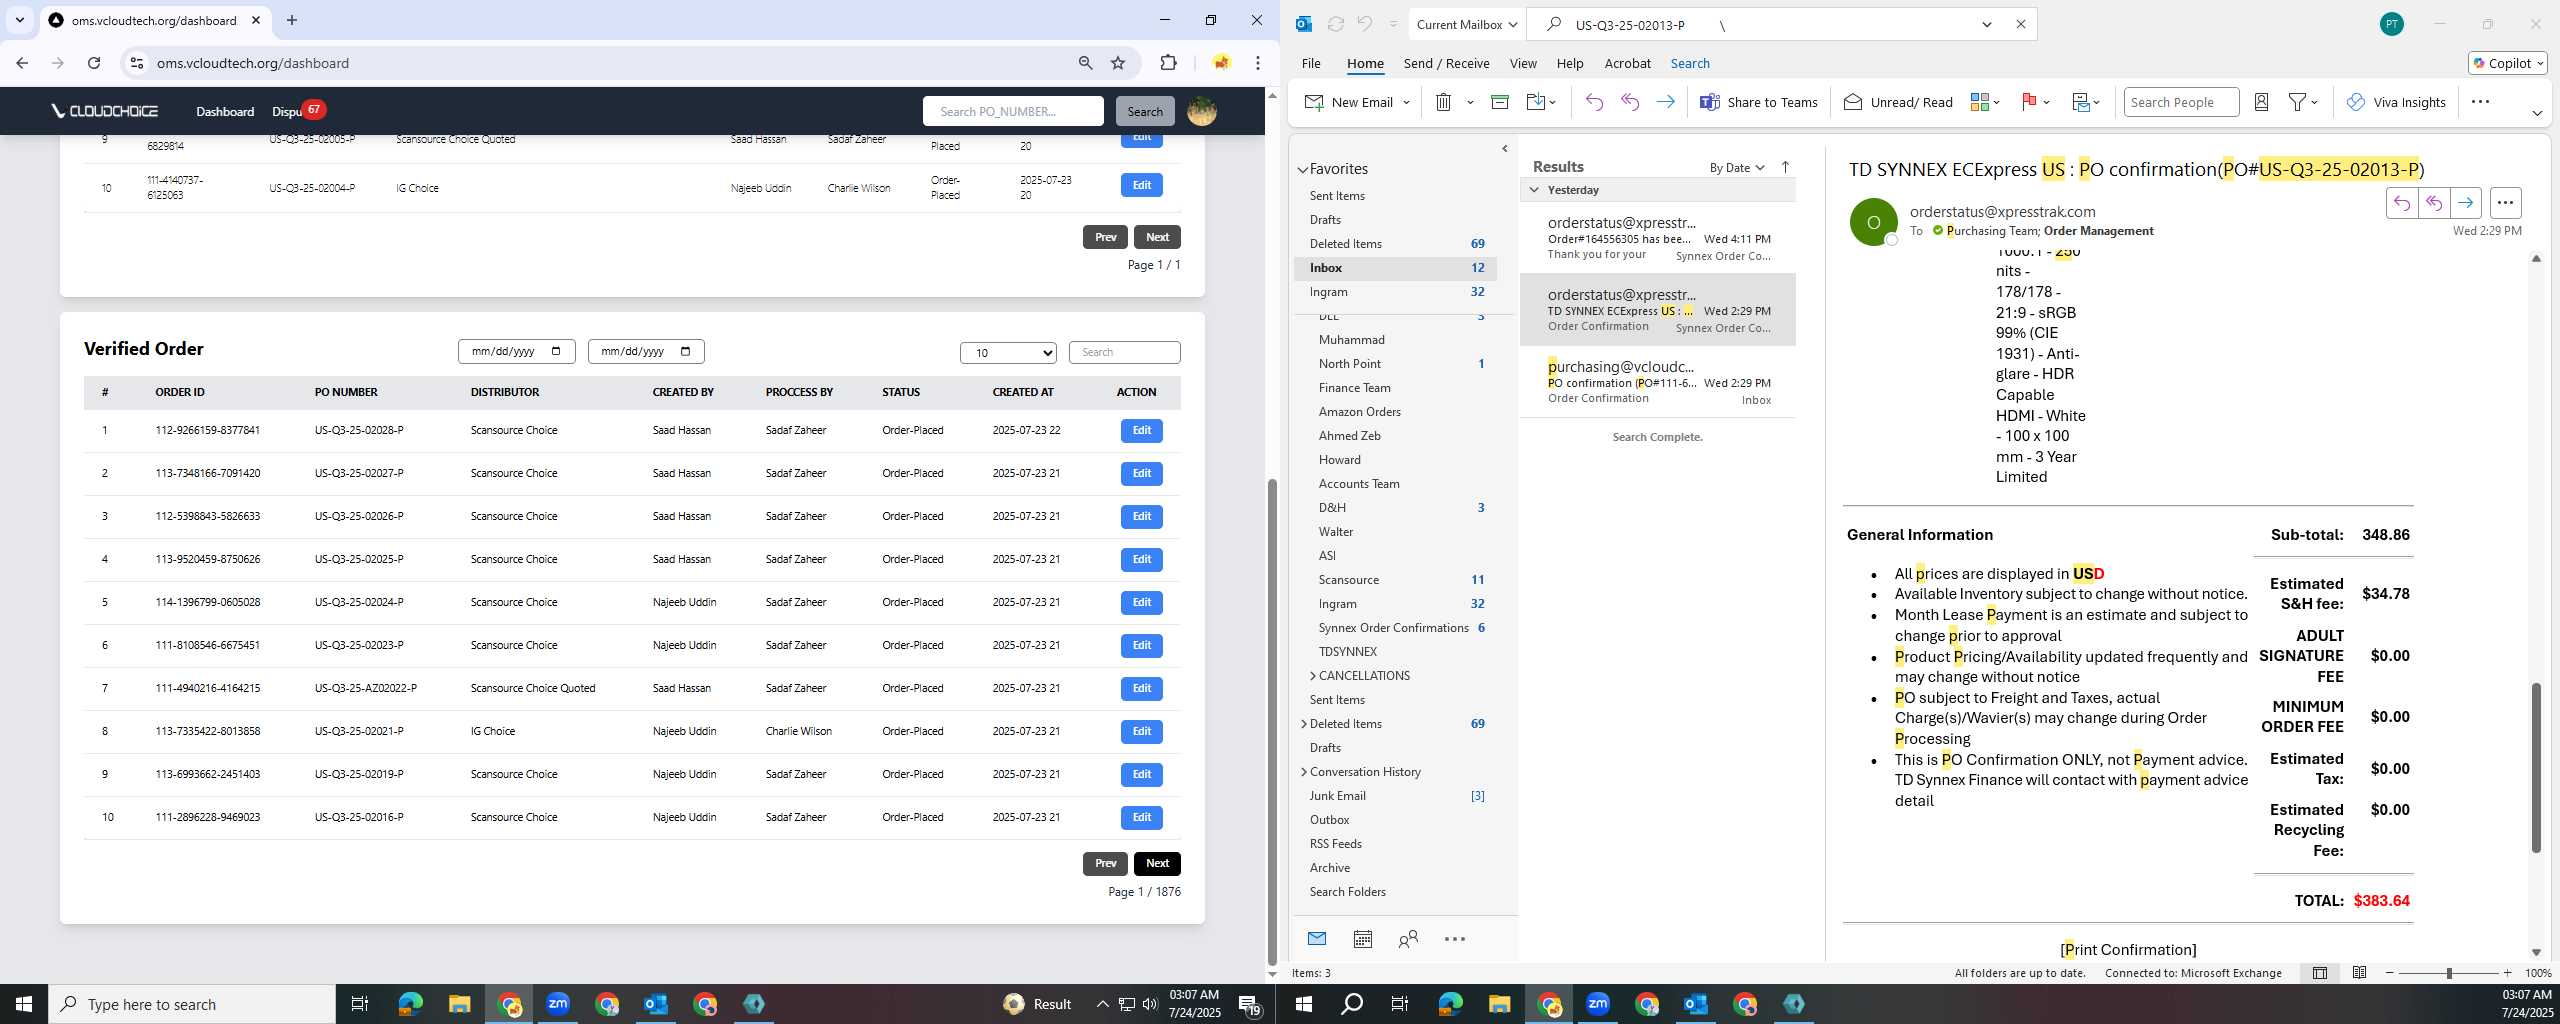Open the first date picker in Verified Order
Image resolution: width=2560 pixels, height=1024 pixels.
coord(556,352)
